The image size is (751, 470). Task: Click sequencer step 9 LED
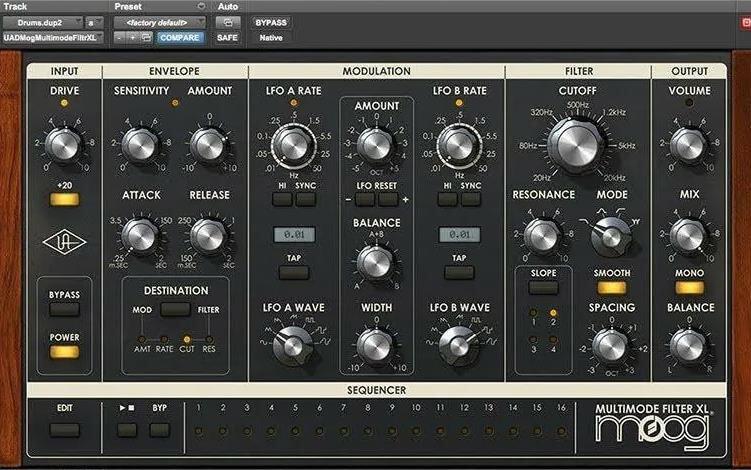pyautogui.click(x=392, y=431)
